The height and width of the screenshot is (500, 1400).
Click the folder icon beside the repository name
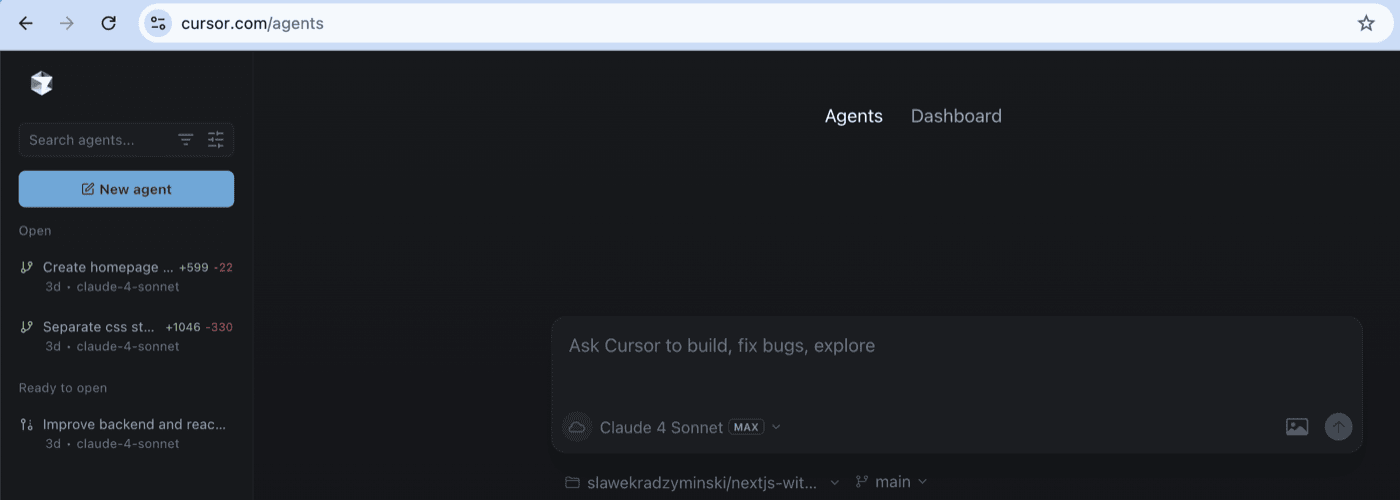pyautogui.click(x=572, y=482)
